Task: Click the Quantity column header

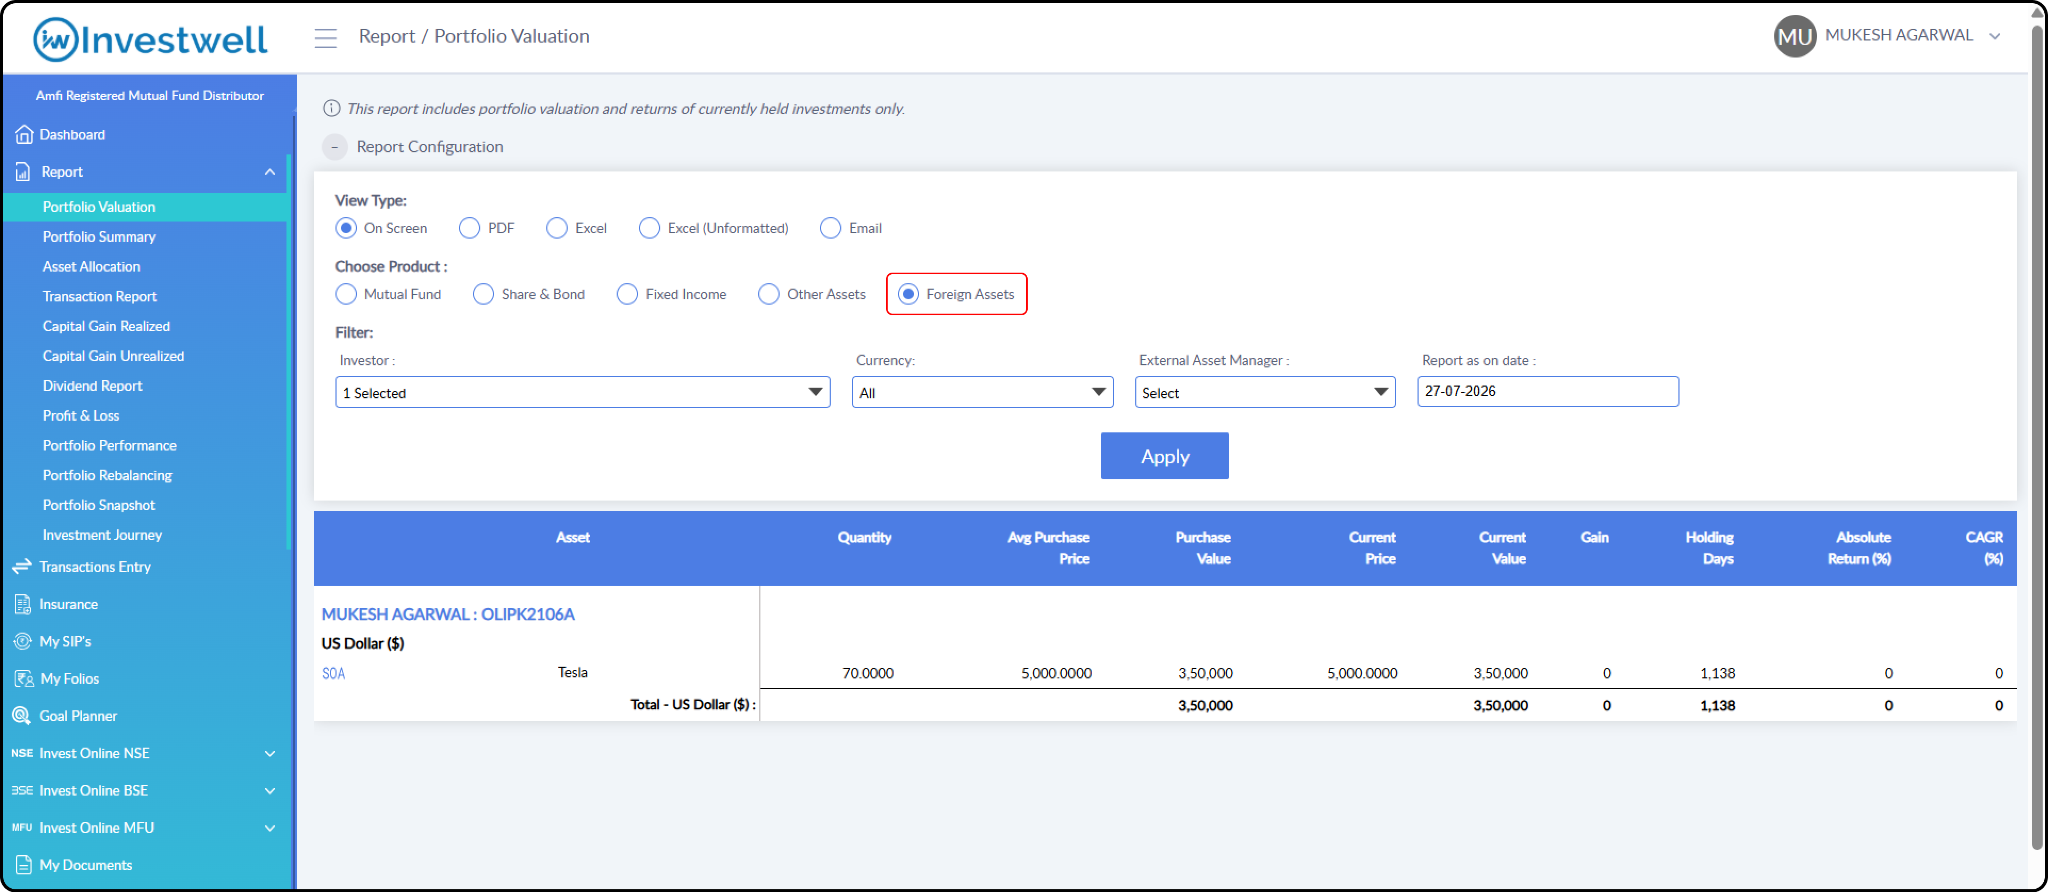Action: 865,538
